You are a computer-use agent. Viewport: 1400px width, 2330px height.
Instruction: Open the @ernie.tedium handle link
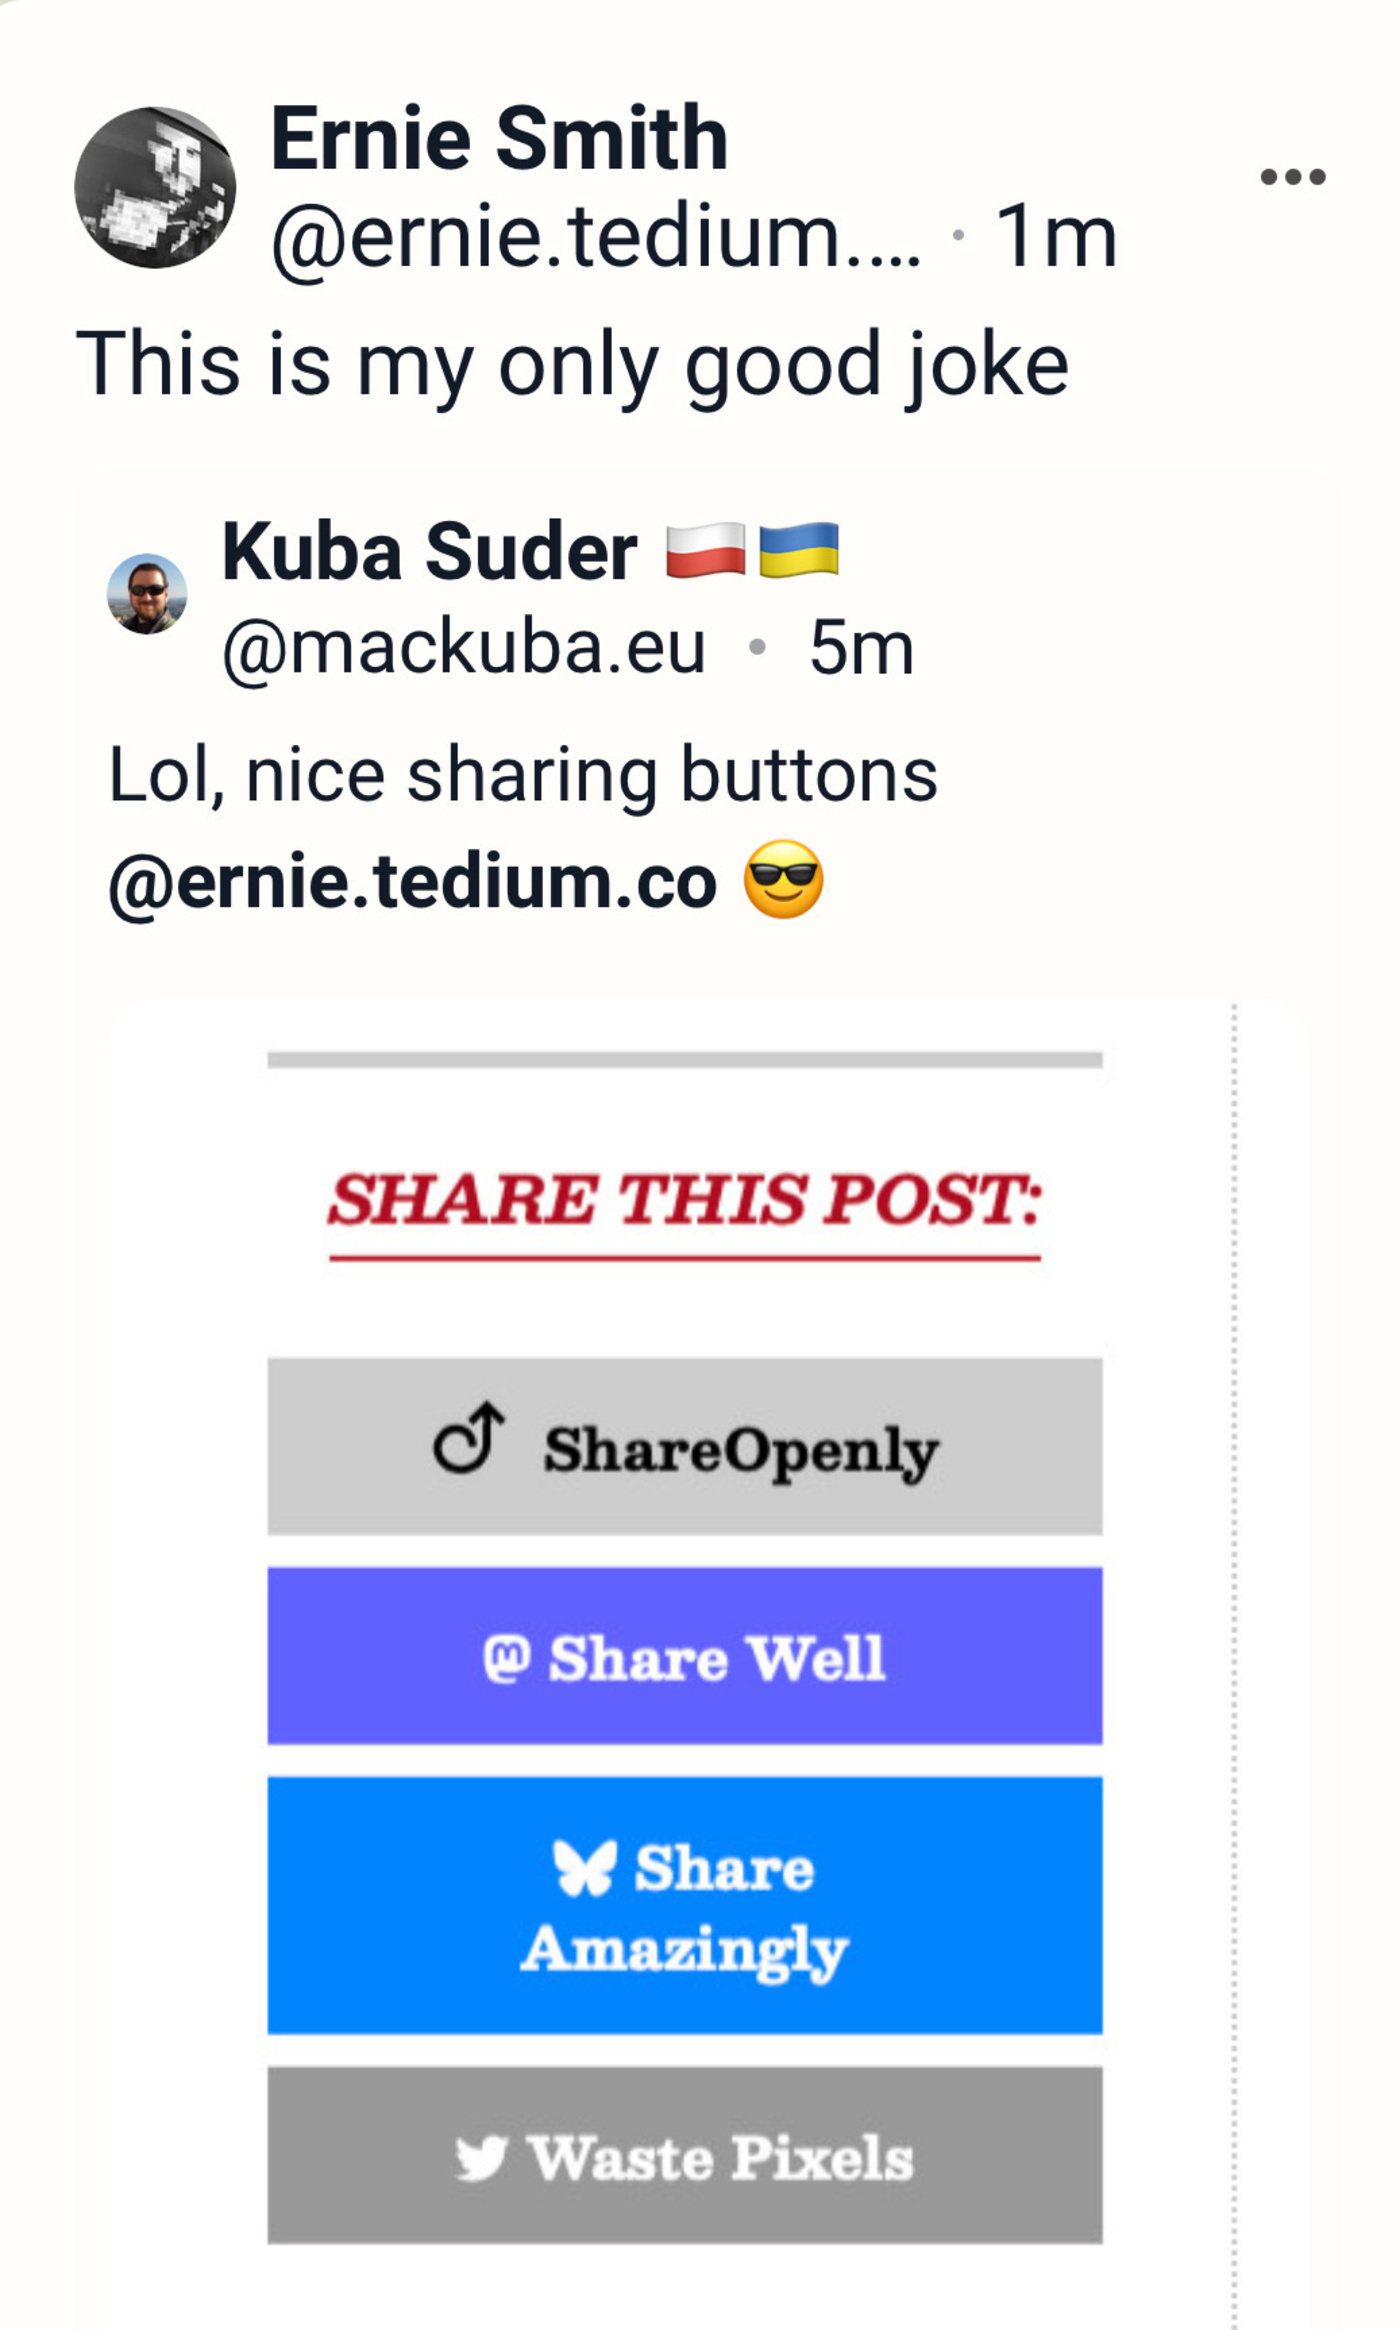(596, 238)
